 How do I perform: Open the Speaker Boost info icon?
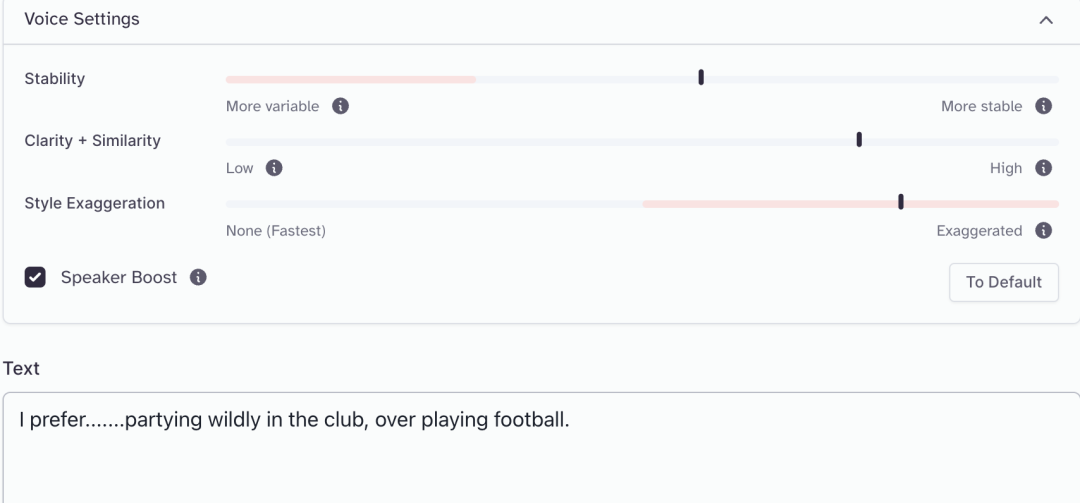tap(198, 277)
